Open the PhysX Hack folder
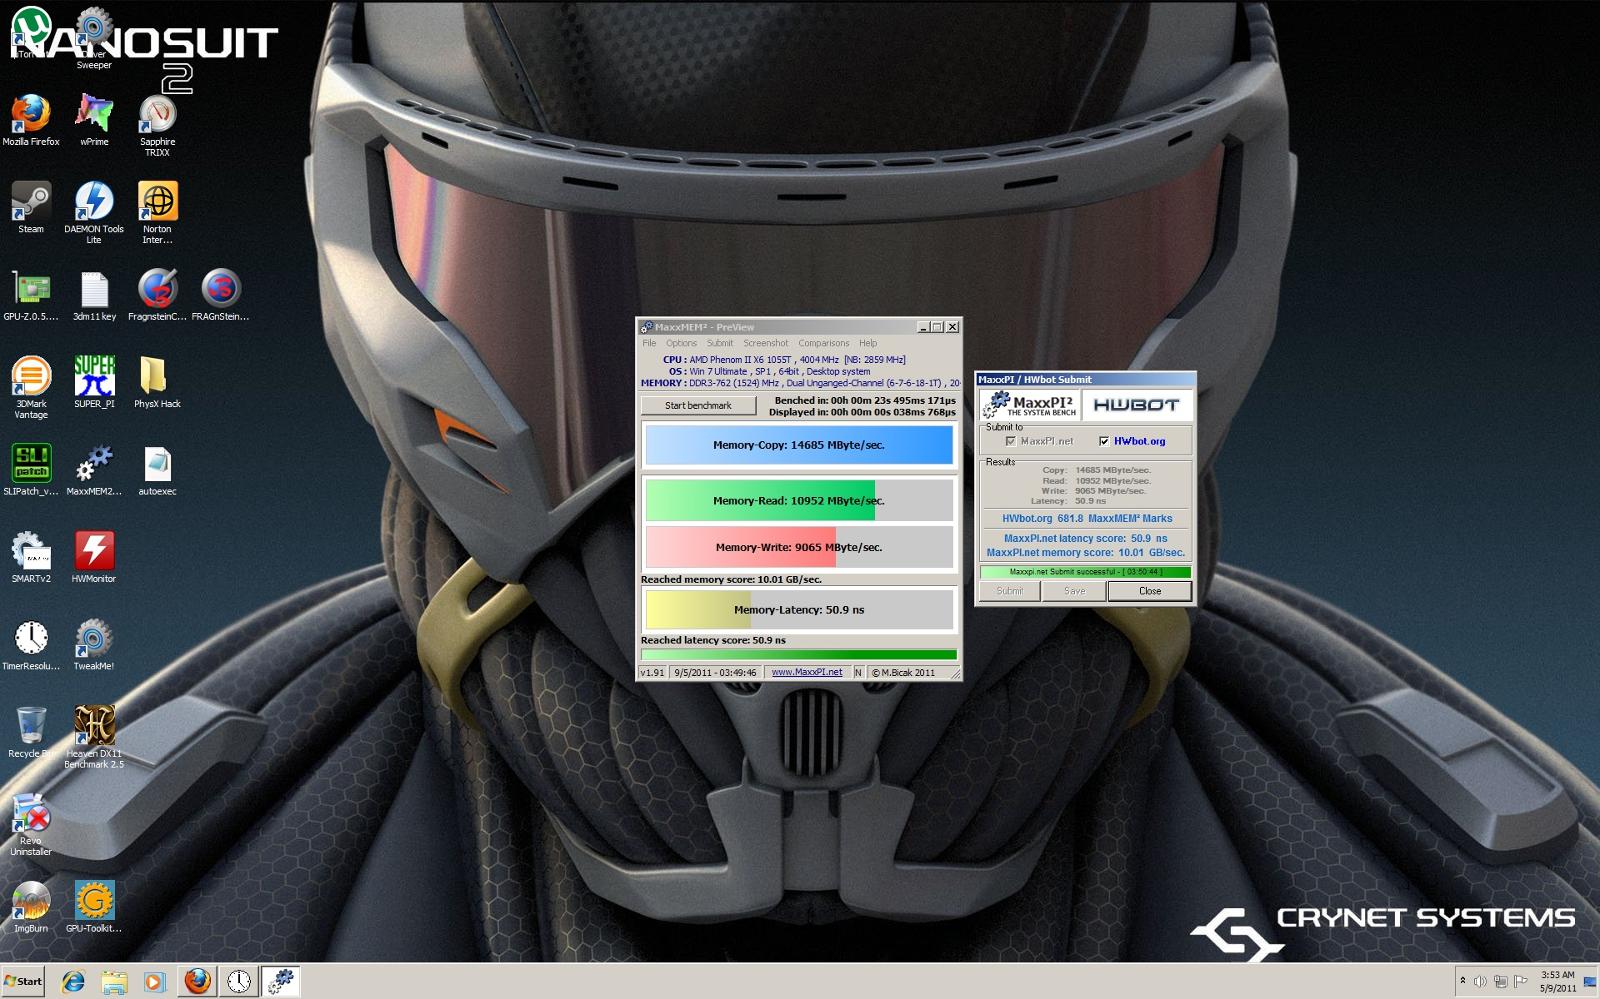The image size is (1600, 999). click(157, 382)
